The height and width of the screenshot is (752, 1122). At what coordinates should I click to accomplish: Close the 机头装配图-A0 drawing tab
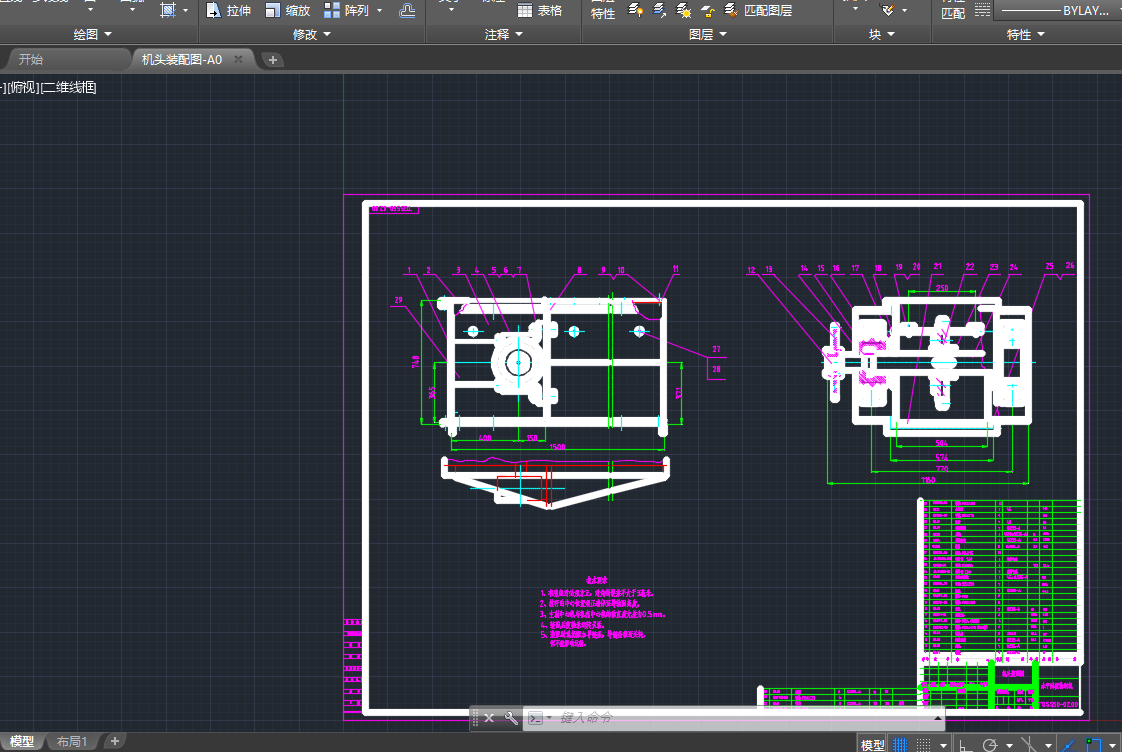point(238,59)
